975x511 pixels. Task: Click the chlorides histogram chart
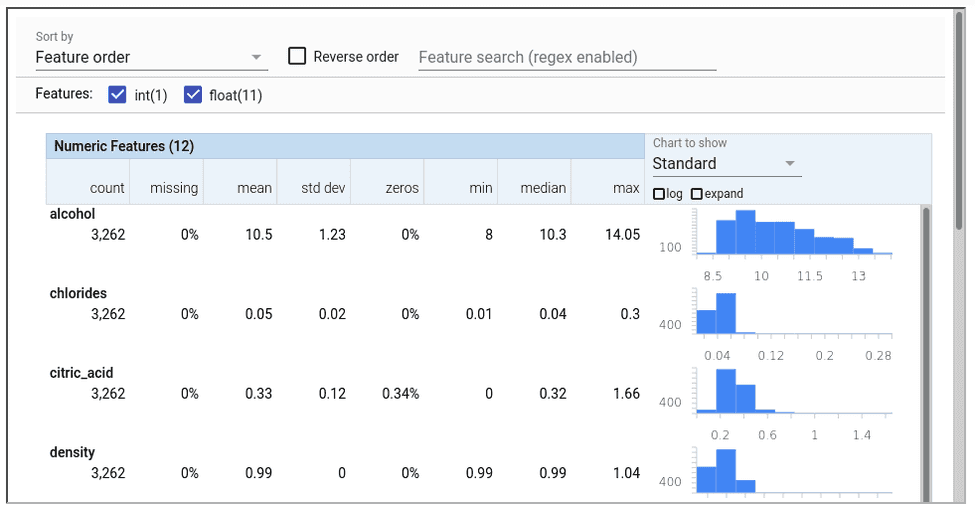coord(793,314)
